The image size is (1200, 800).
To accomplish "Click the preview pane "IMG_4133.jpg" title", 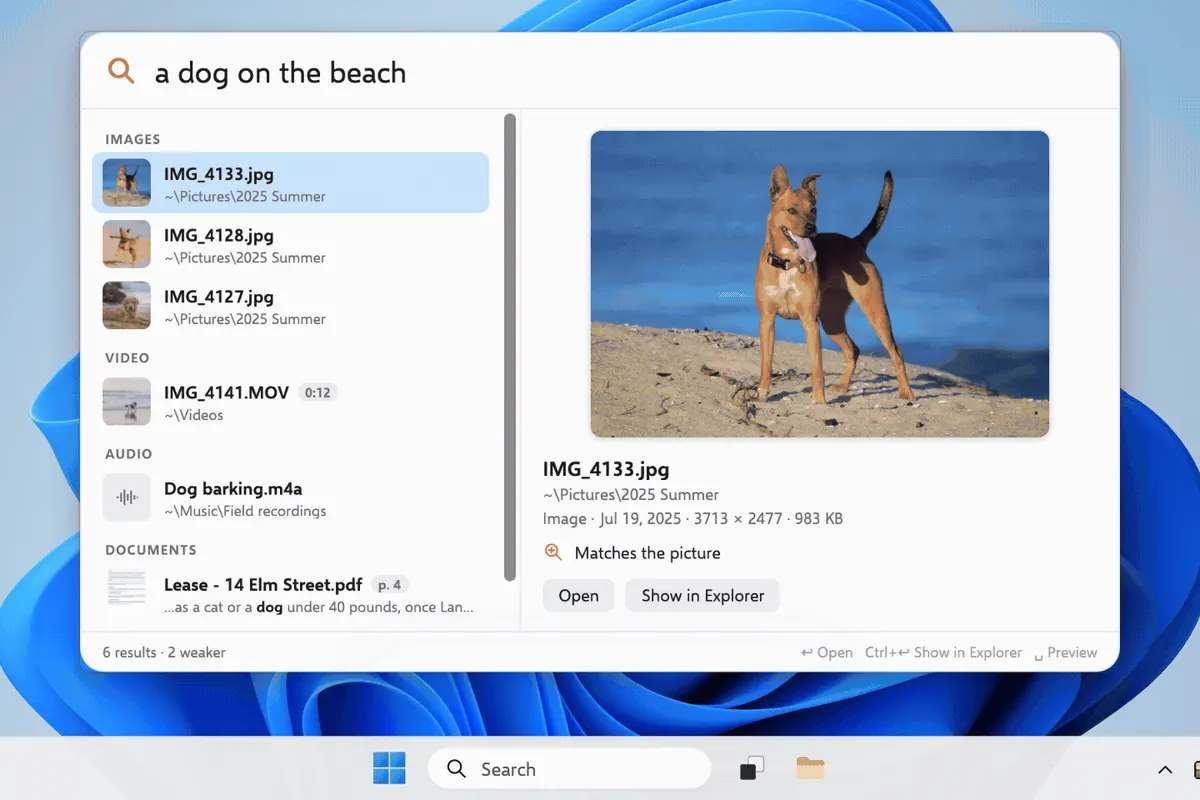I will 606,469.
